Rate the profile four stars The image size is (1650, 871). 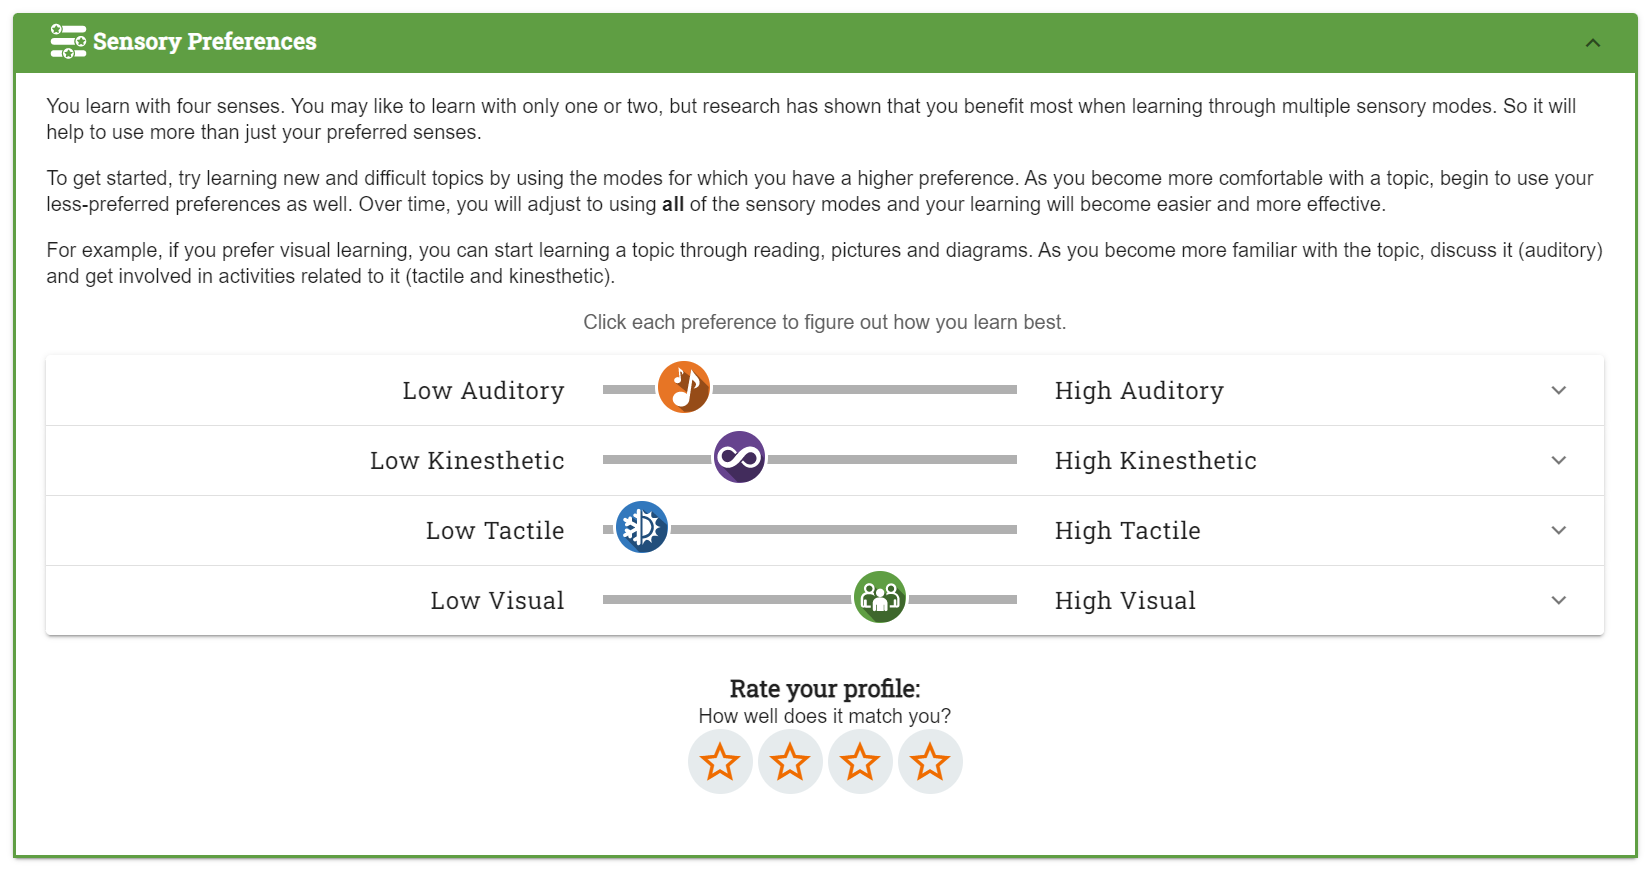(930, 762)
